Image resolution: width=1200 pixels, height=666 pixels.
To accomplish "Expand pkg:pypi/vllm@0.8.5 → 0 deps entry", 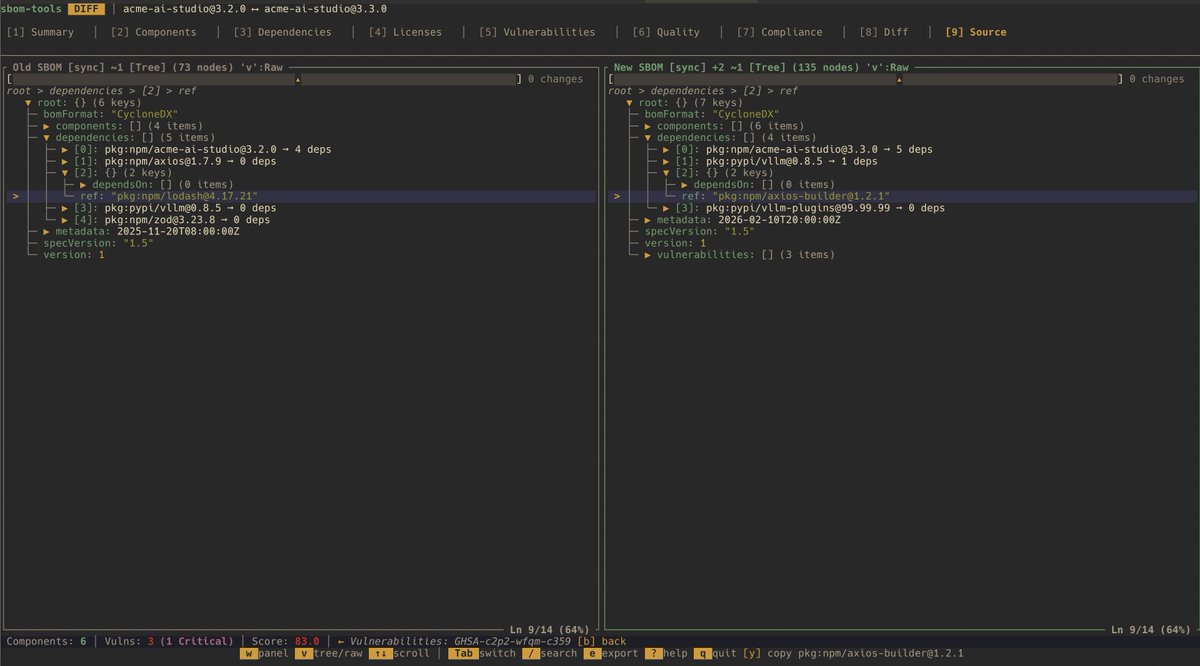I will [65, 208].
